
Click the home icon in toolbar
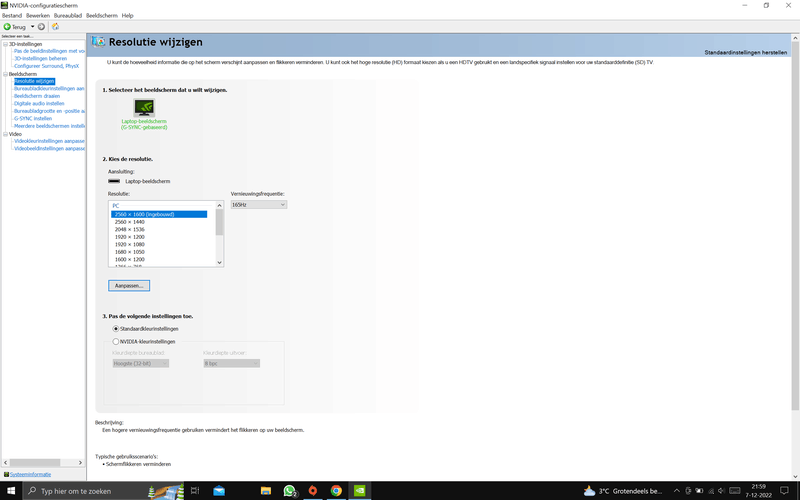click(x=55, y=27)
